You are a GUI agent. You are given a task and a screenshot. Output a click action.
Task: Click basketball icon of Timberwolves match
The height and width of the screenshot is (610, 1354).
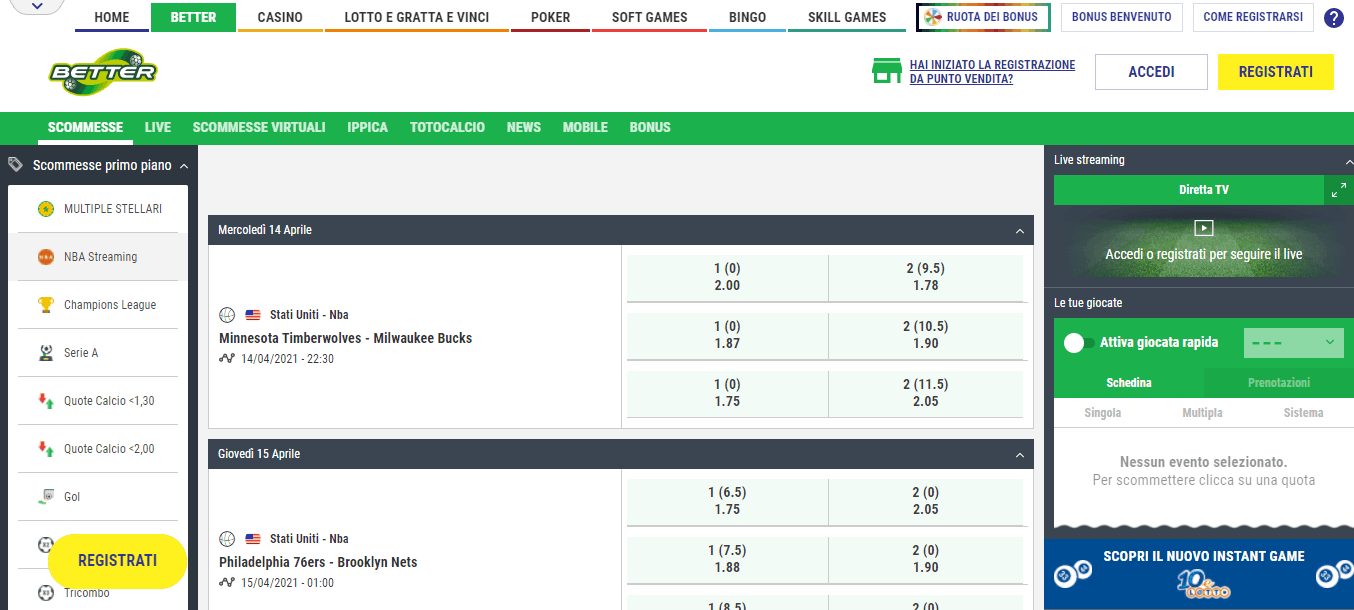point(227,315)
